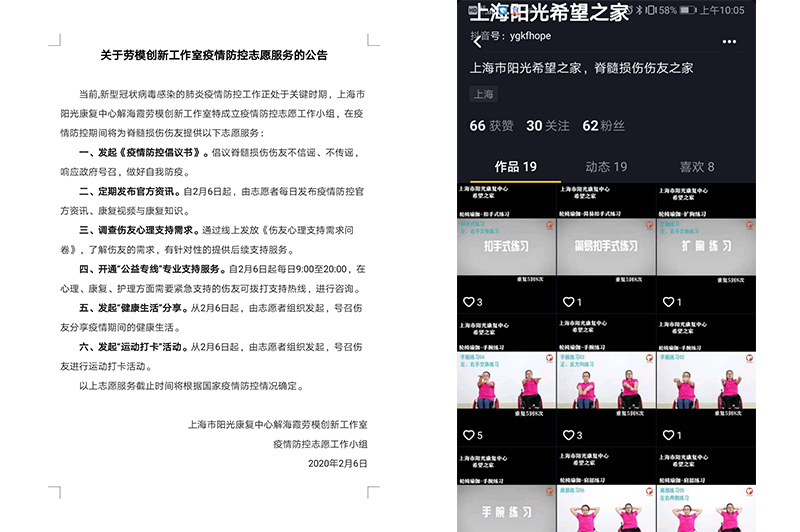This screenshot has height=532, width=800.
Task: Open the 手腕练习 video thumbnail
Action: click(506, 504)
